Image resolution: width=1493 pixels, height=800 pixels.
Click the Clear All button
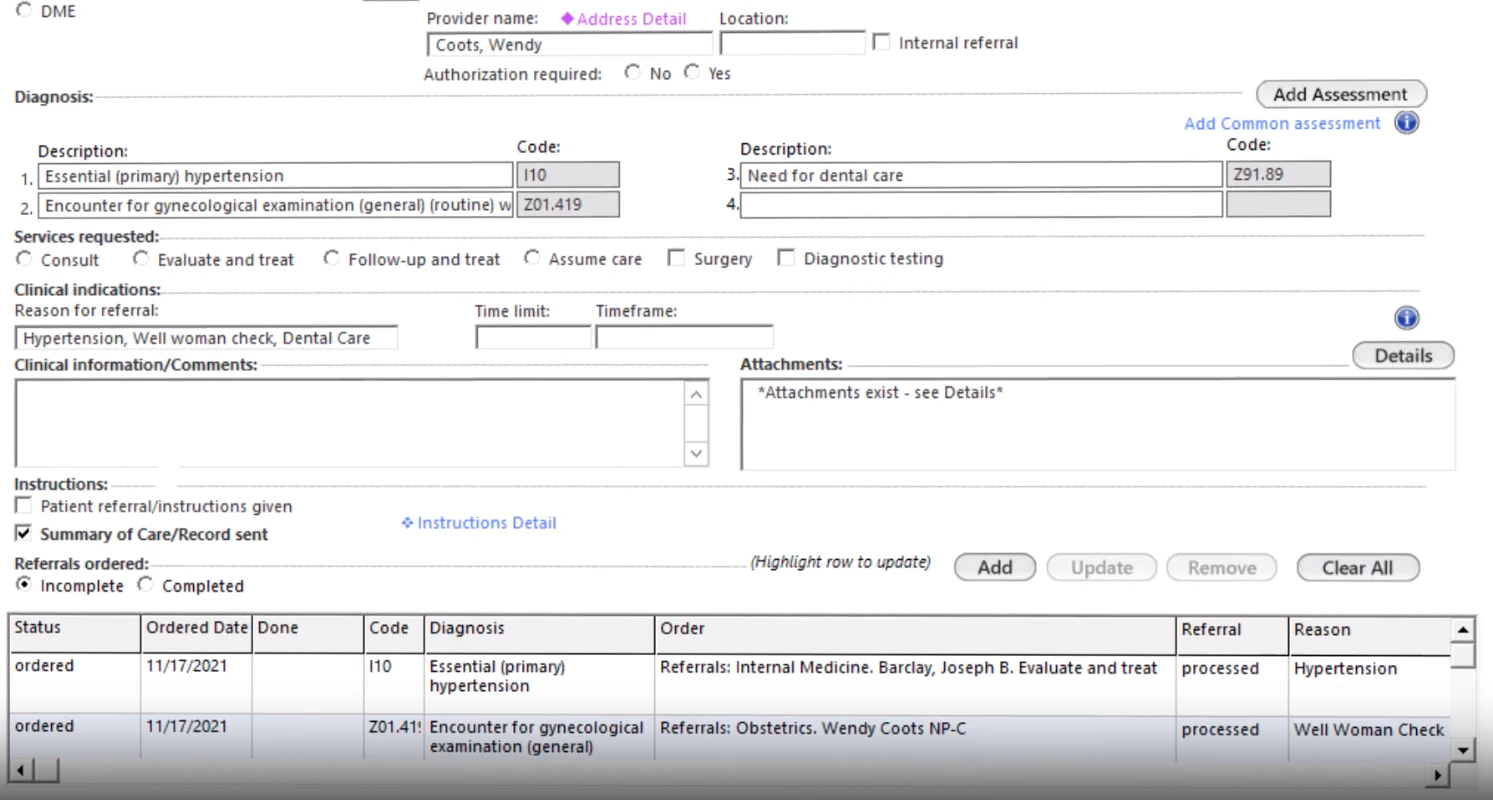[1358, 567]
